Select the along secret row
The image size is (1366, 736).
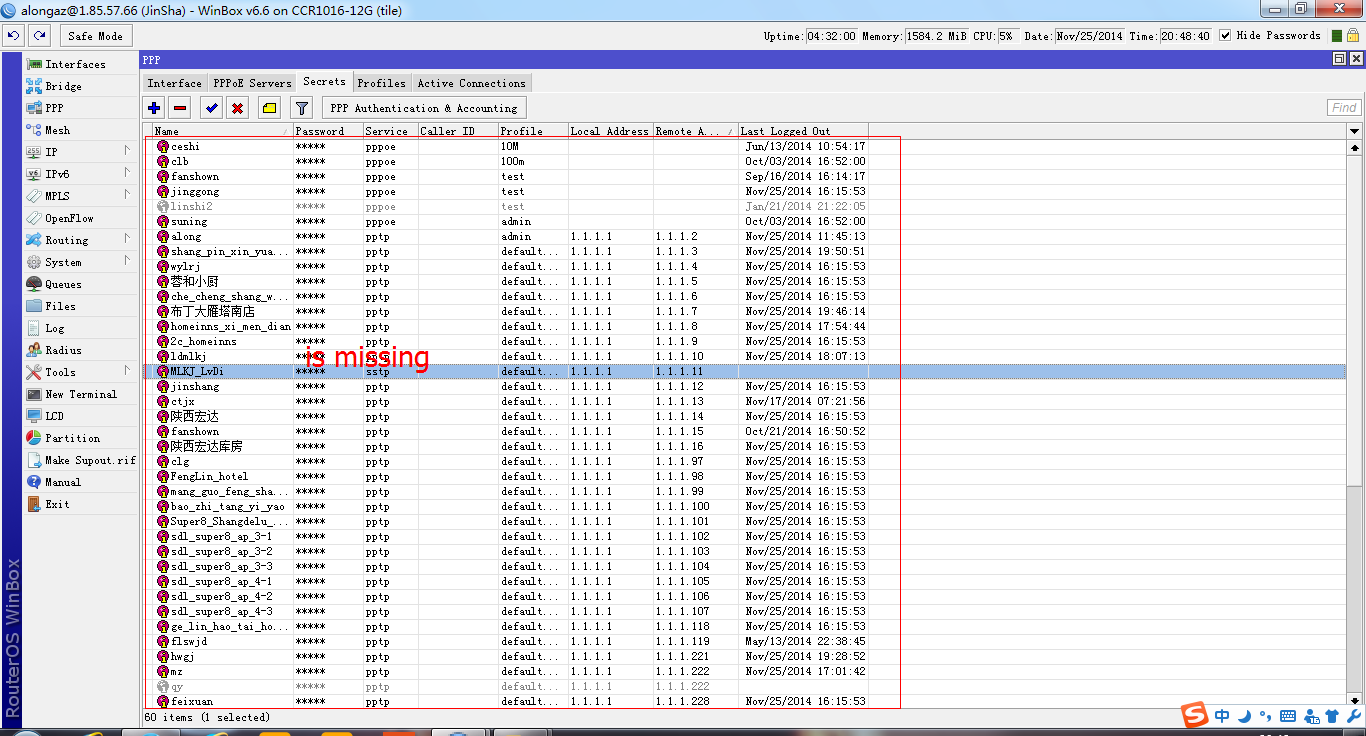pos(745,236)
